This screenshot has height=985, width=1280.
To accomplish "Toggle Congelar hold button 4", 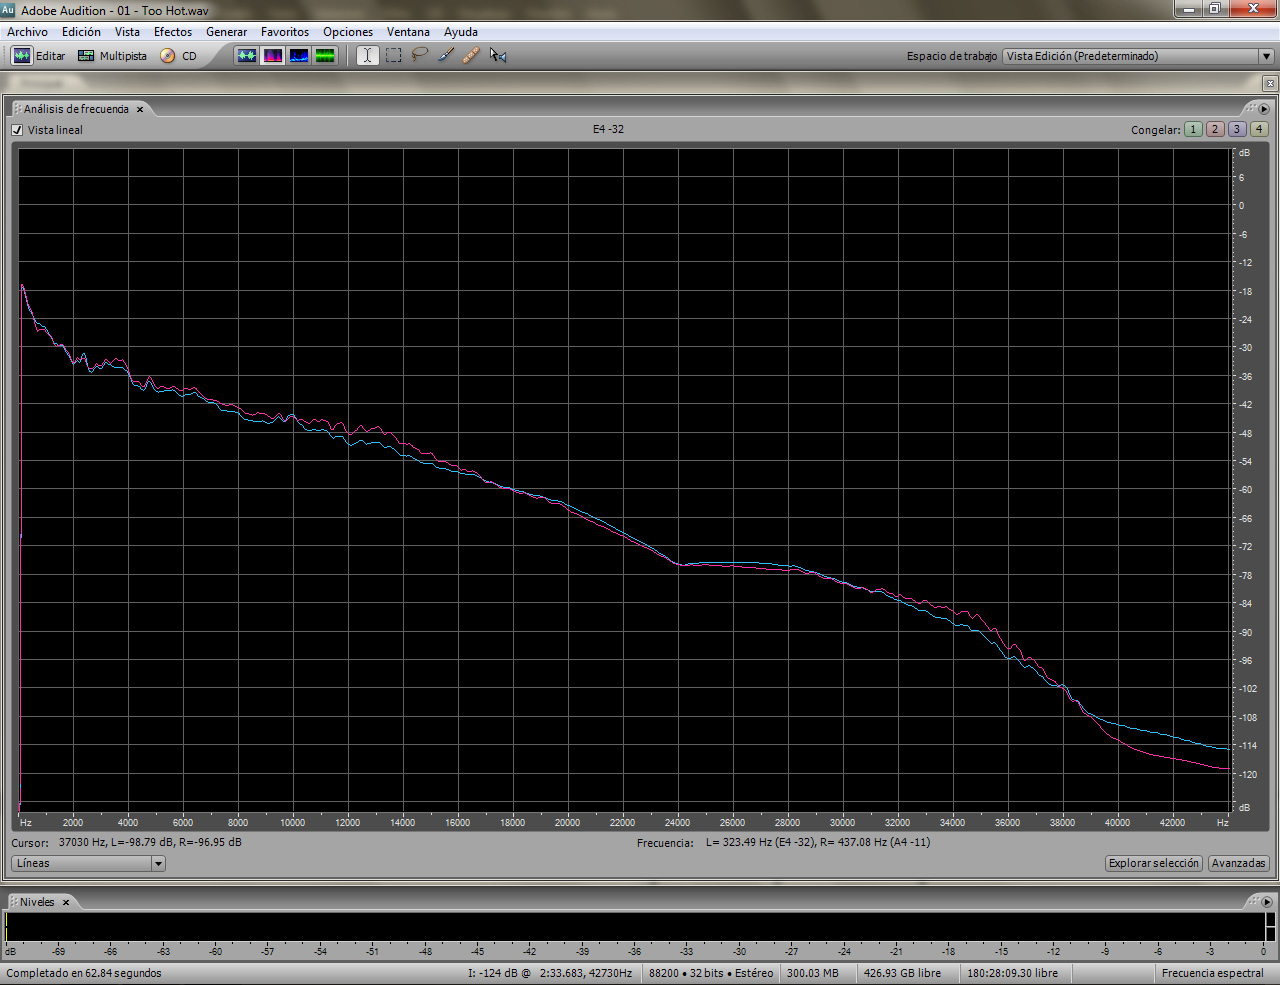I will 1259,129.
